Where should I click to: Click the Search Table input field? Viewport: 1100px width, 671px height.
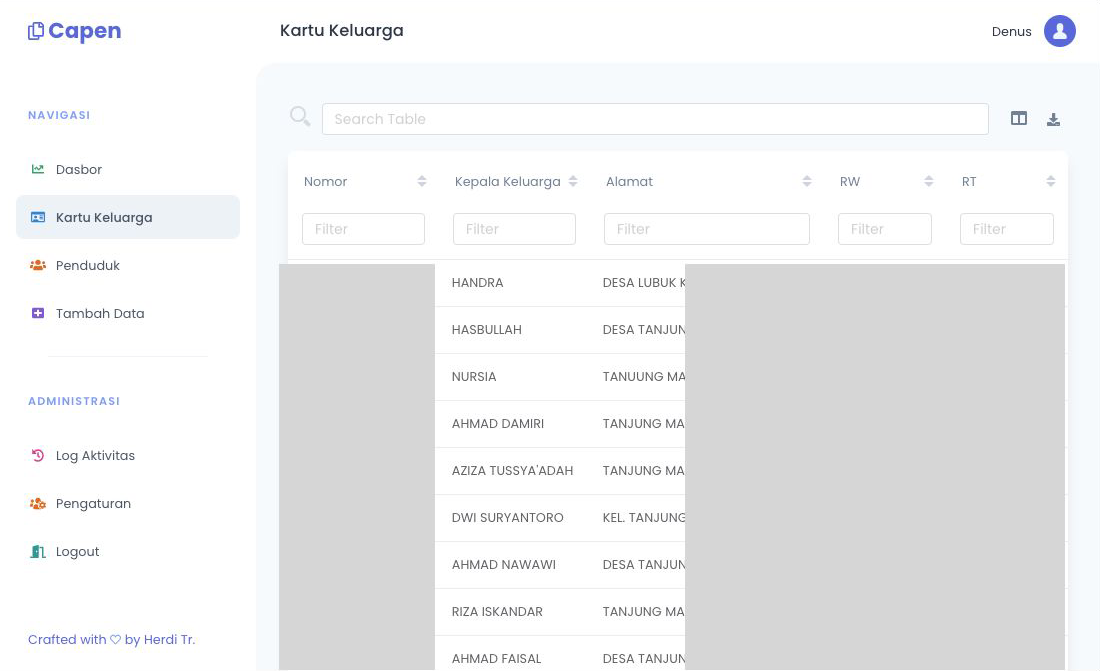pos(655,119)
